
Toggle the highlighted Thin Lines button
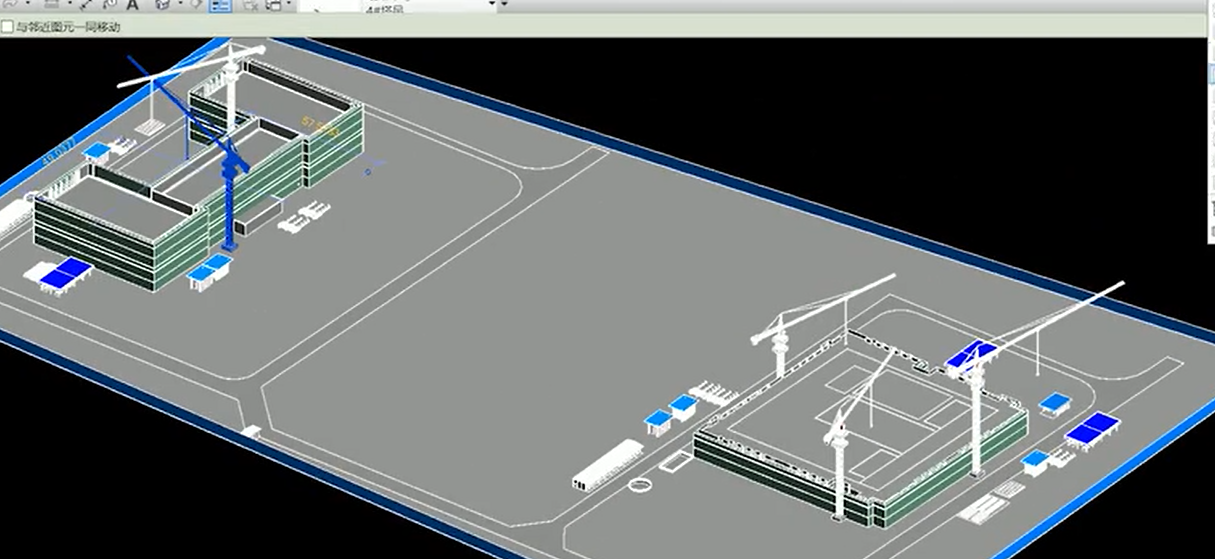(x=220, y=4)
